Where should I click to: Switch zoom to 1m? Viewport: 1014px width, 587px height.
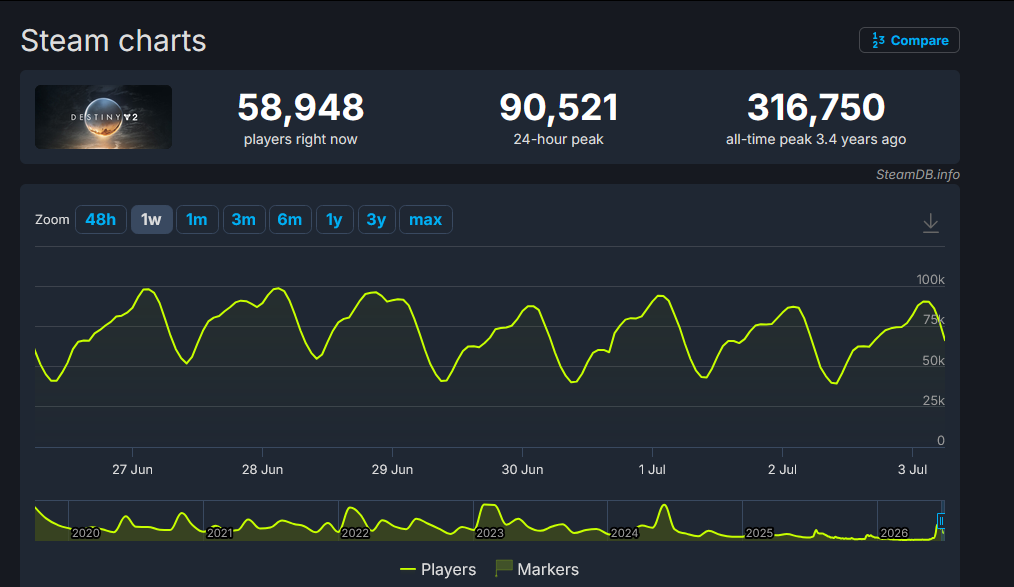(197, 220)
